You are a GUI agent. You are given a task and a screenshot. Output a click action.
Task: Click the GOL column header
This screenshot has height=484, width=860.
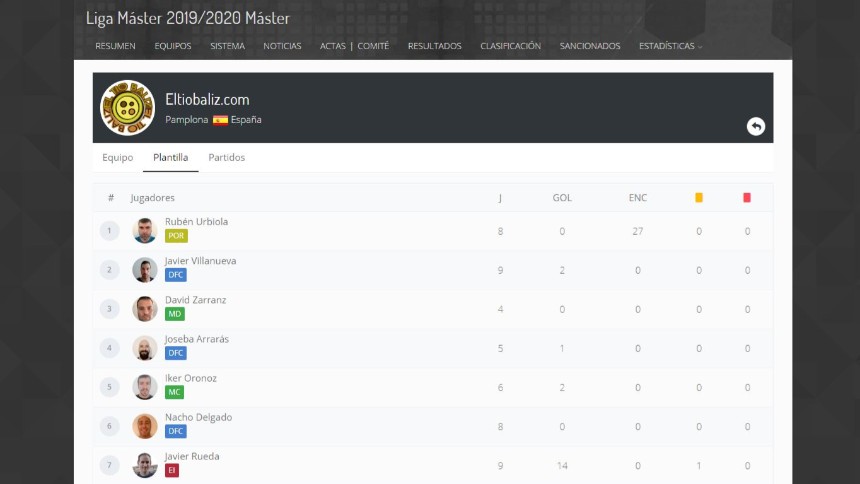562,198
